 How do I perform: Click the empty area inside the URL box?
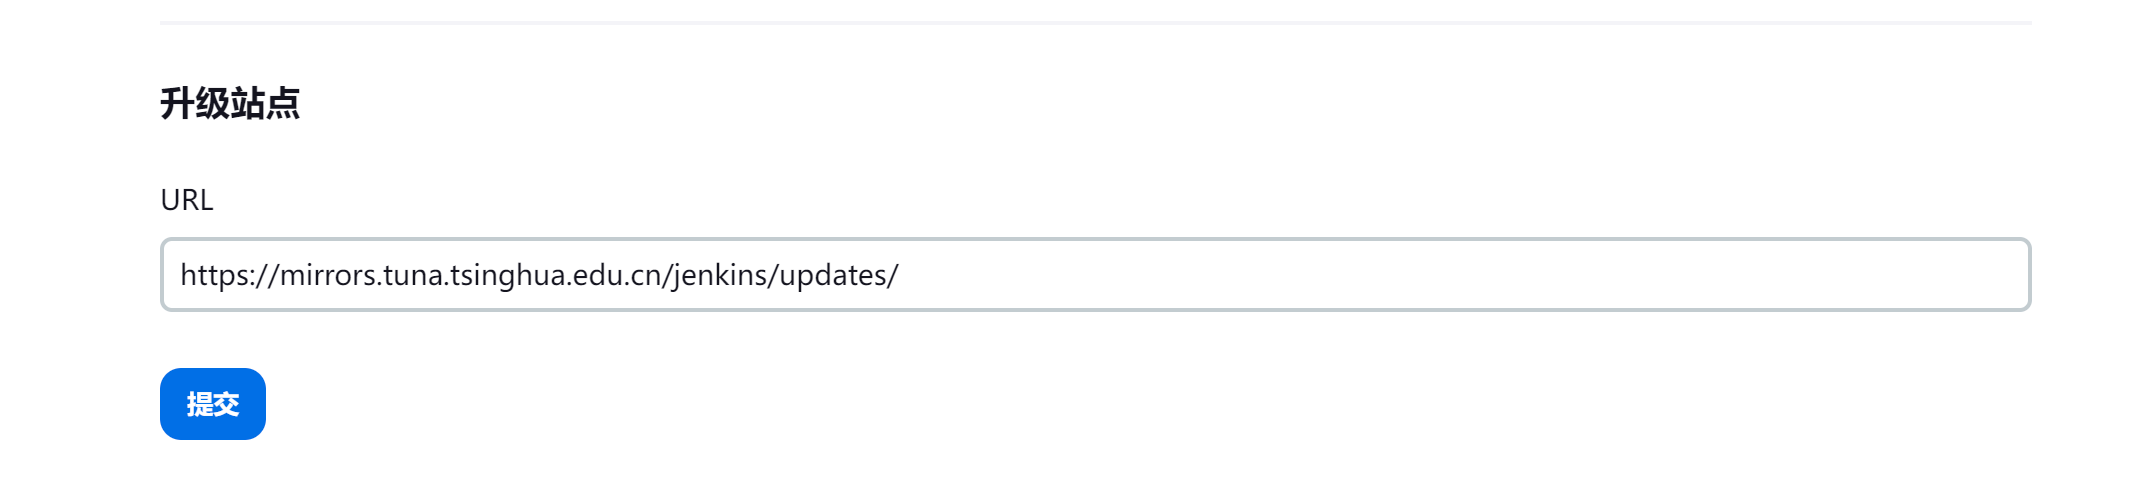tap(1450, 275)
